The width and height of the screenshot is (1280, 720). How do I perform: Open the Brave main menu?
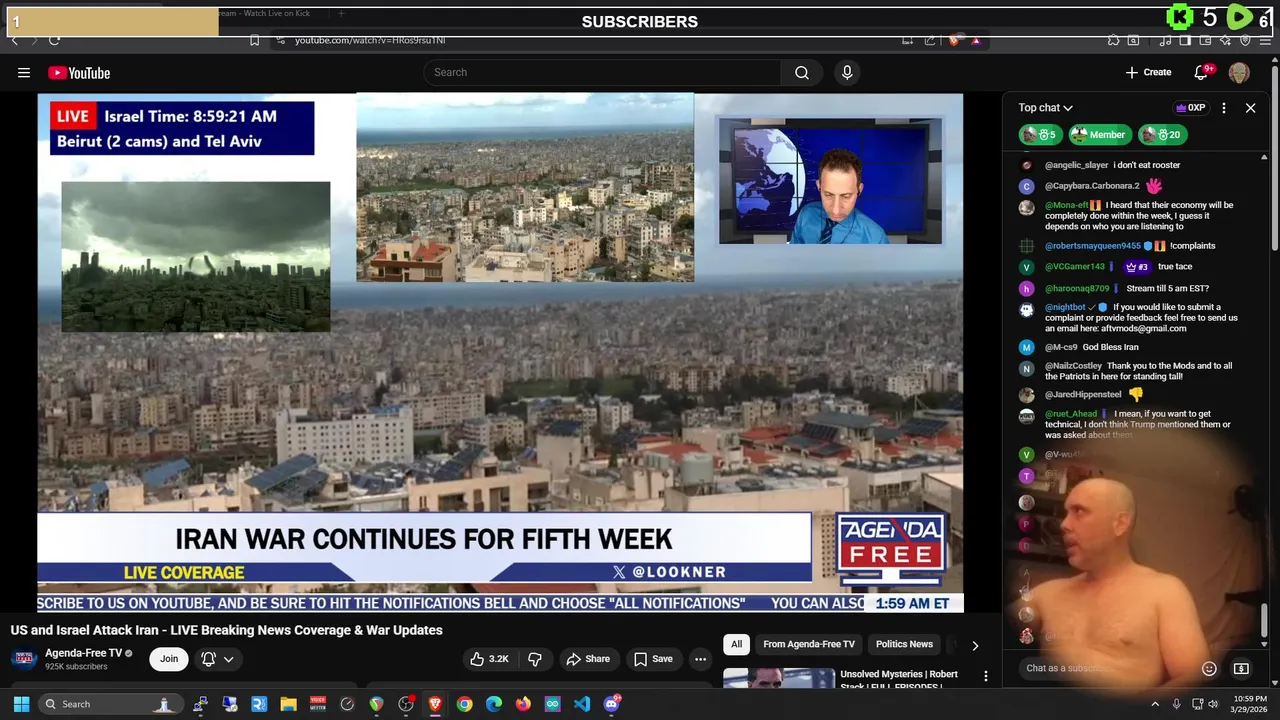pos(1265,40)
